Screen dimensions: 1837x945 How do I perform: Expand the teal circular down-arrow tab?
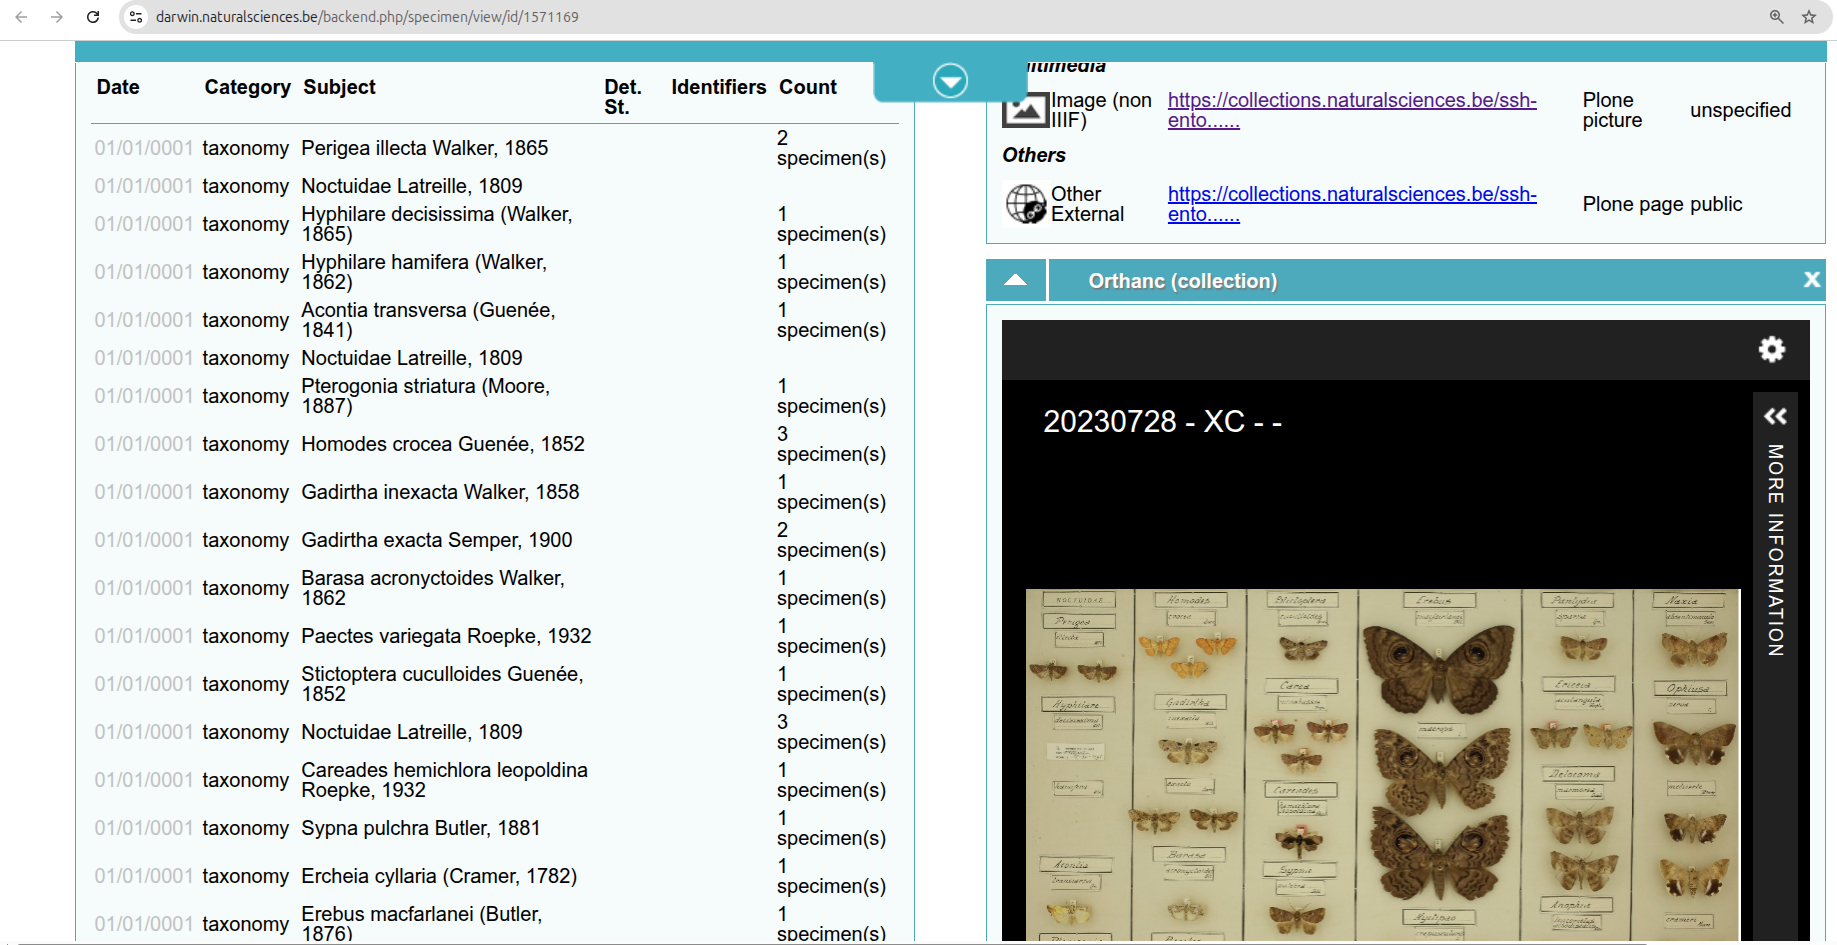[x=950, y=80]
